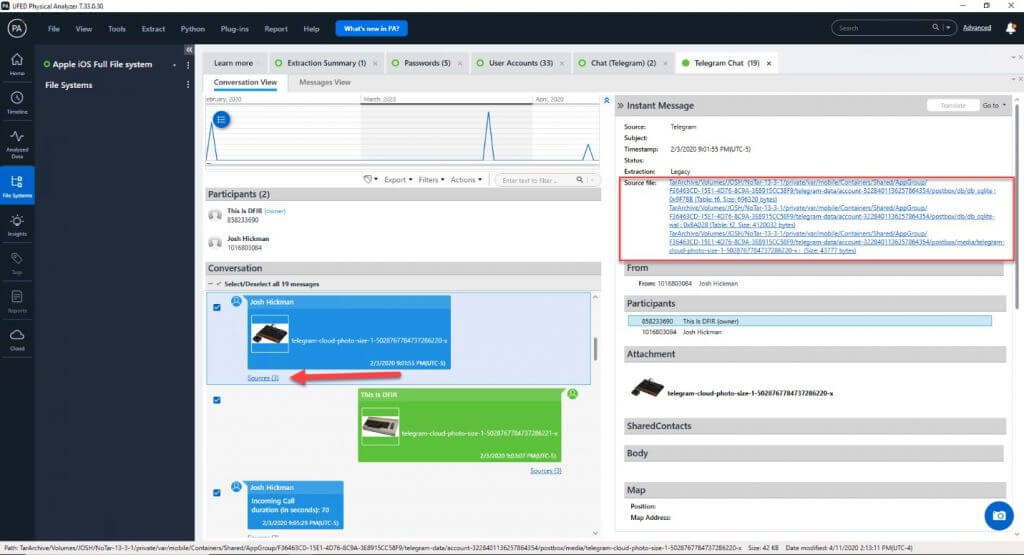
Task: Click inside the filter text input field
Action: tap(537, 180)
